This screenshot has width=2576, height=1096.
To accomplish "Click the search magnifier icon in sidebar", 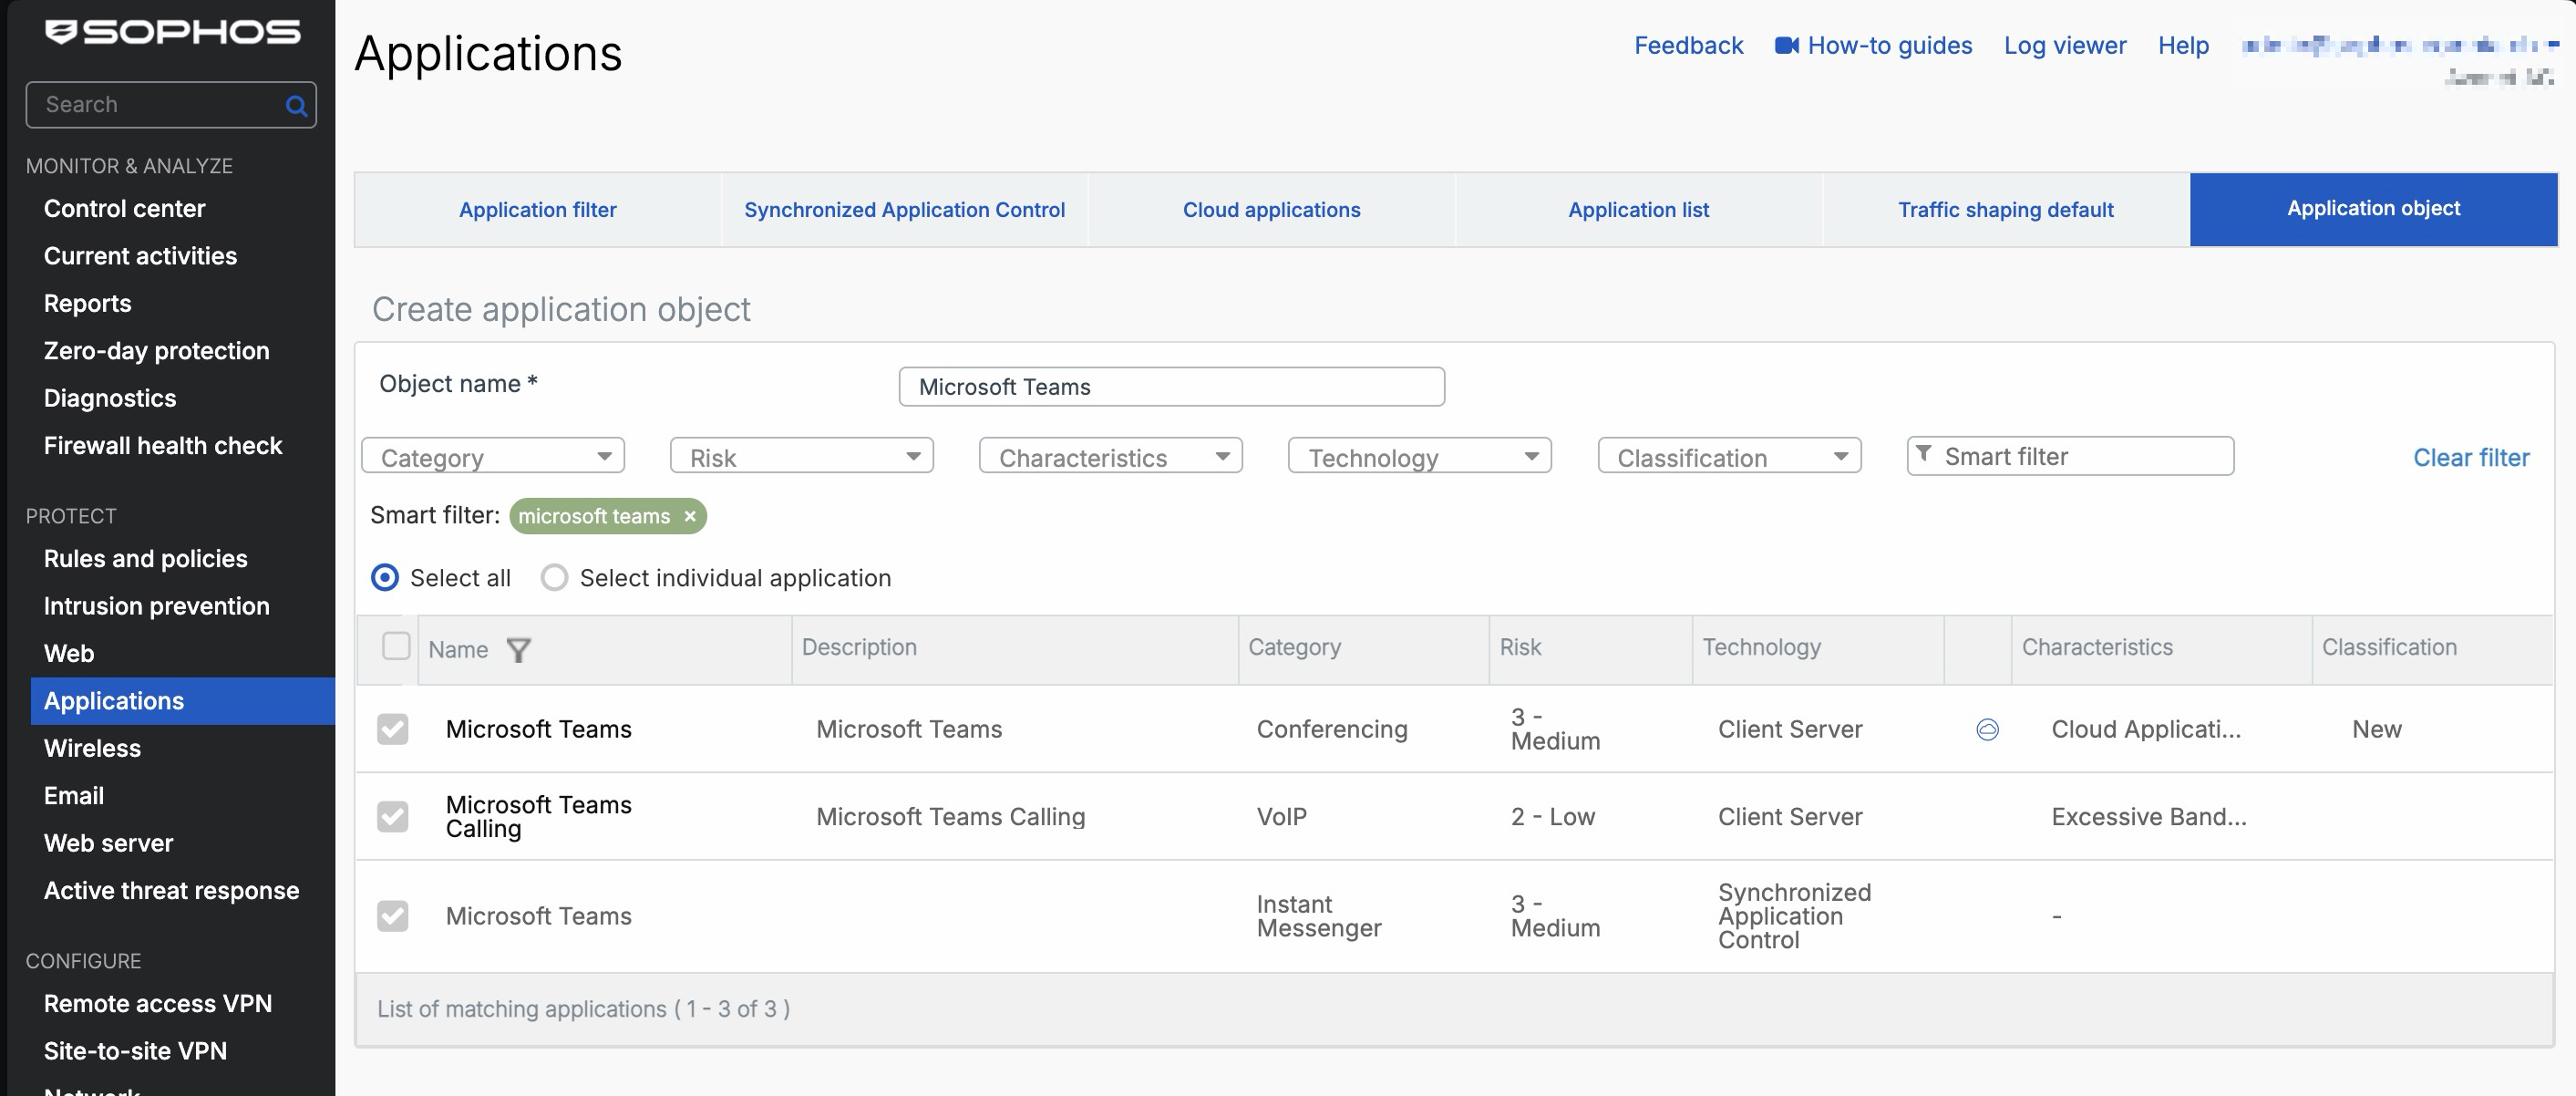I will point(296,105).
